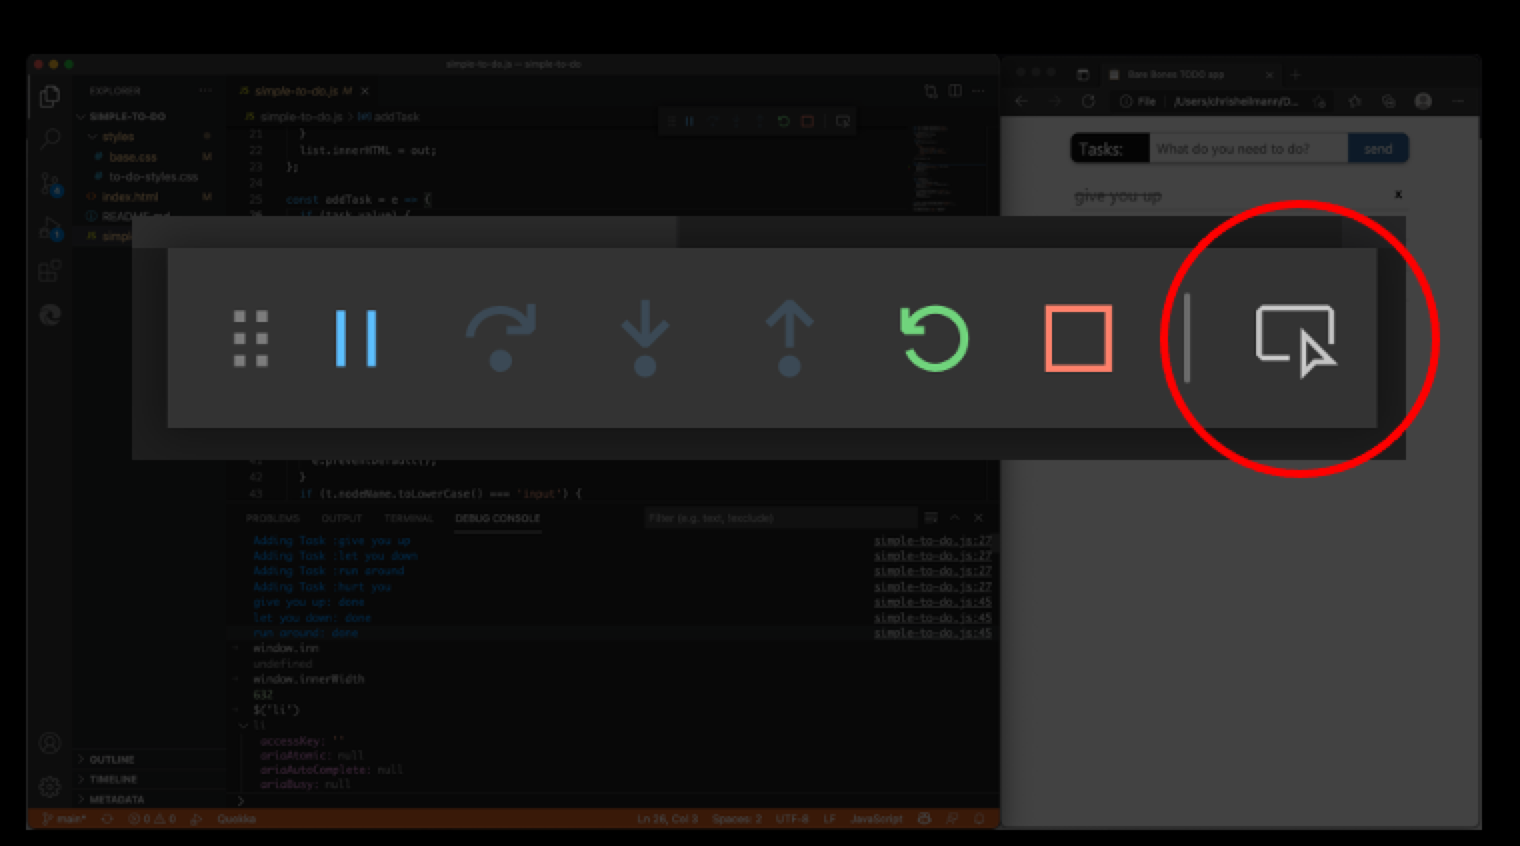Click the circled Inspect icon in enlarged toolbar
This screenshot has width=1520, height=846.
point(1296,340)
